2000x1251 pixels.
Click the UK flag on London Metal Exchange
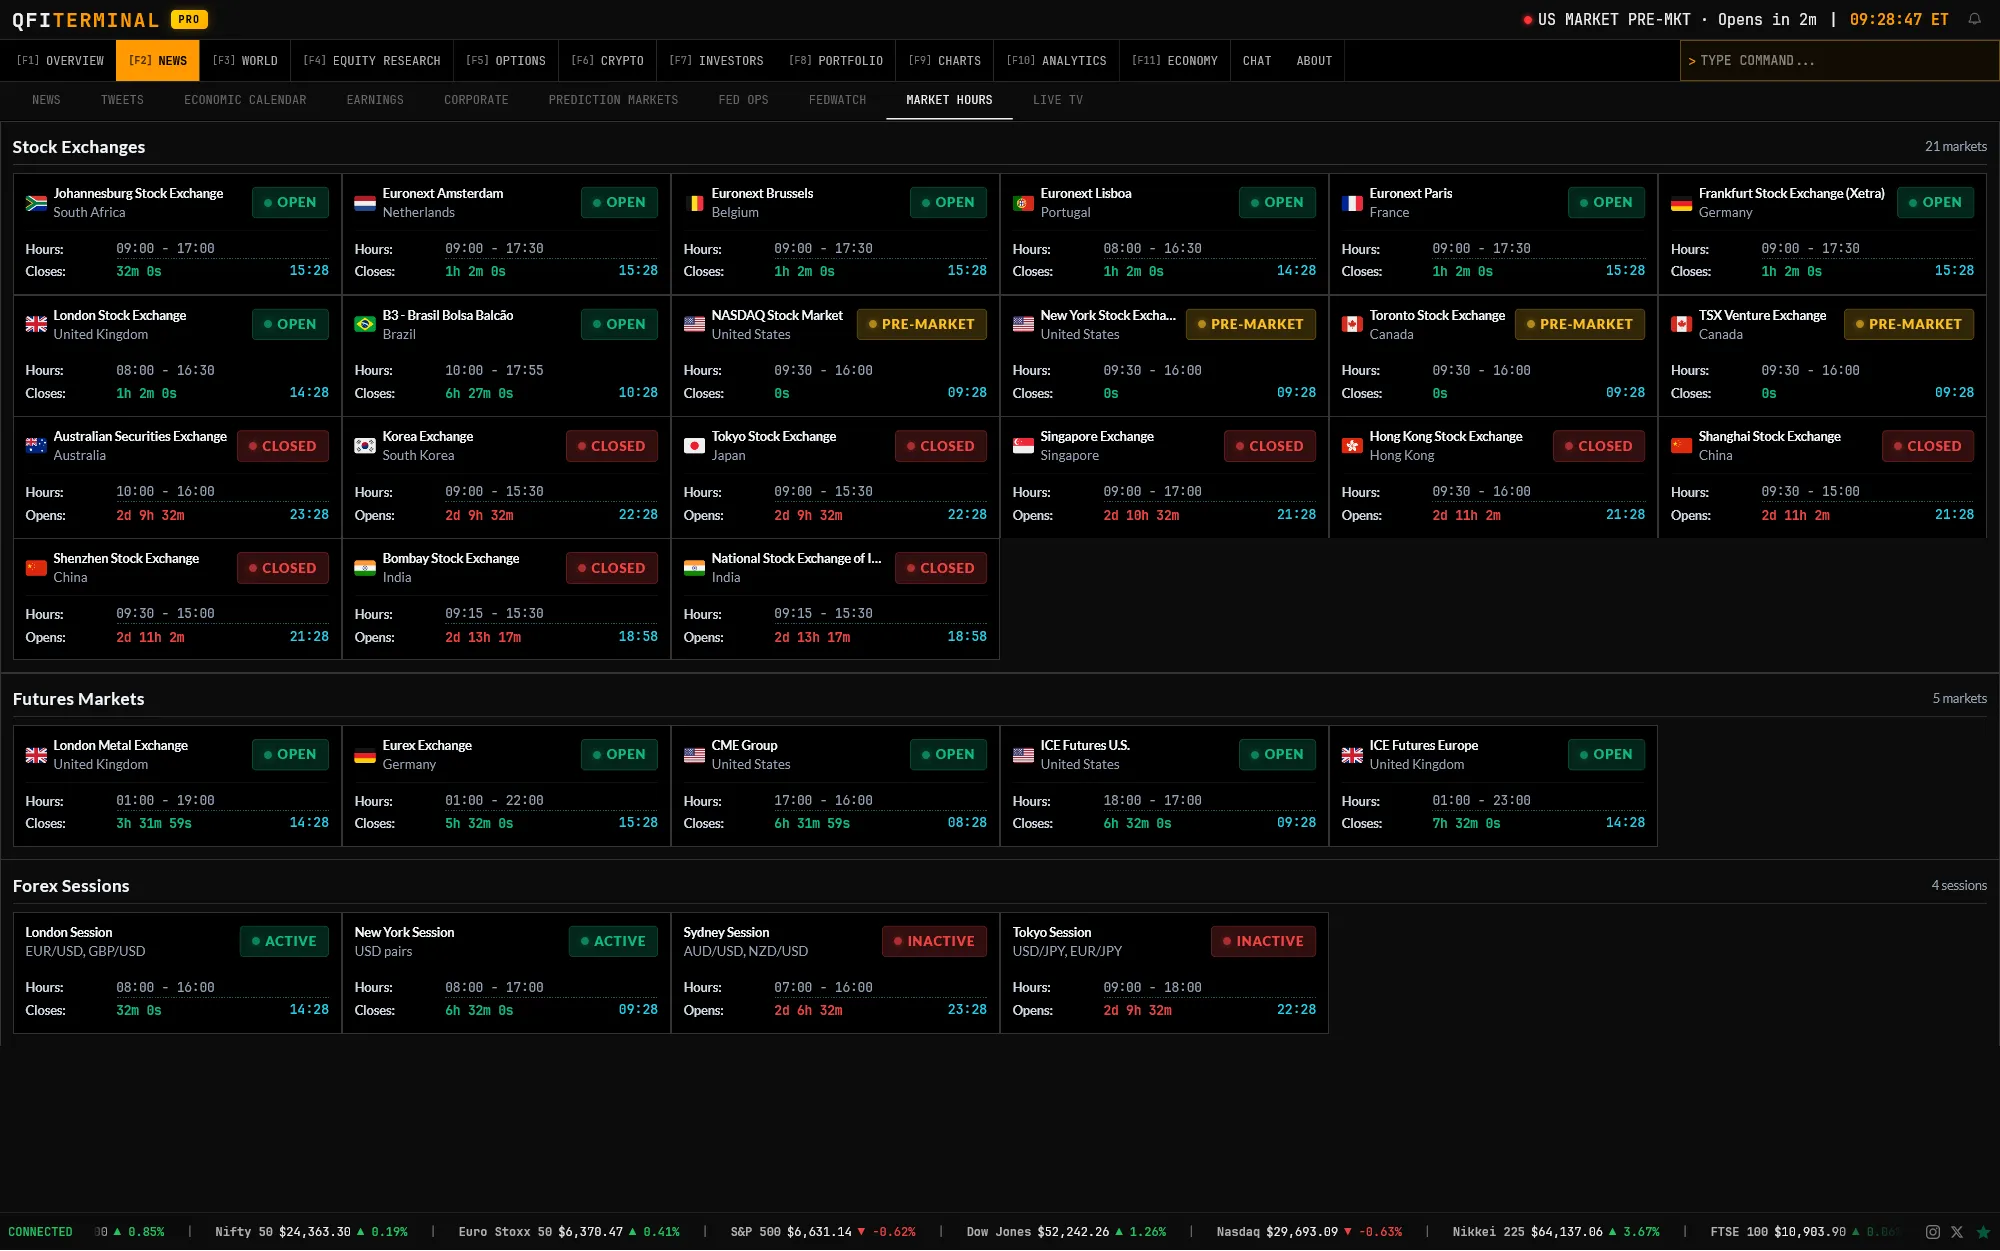tap(36, 755)
